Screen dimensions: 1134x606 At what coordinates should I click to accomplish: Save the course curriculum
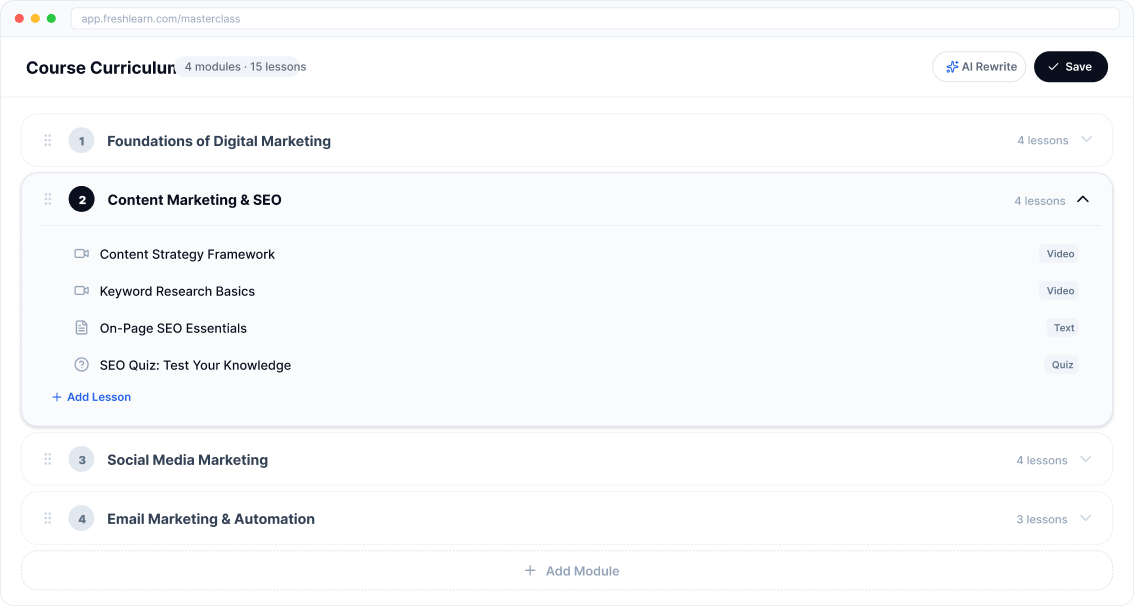[1071, 66]
